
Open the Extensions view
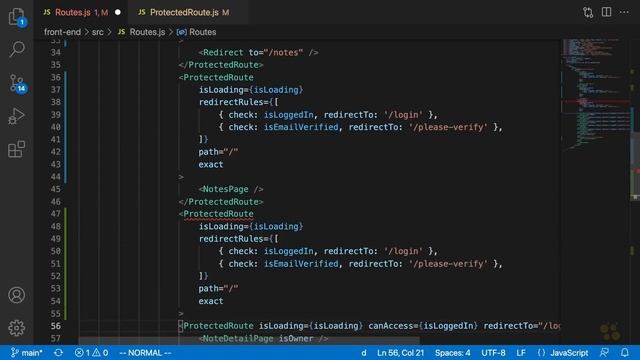click(17, 149)
